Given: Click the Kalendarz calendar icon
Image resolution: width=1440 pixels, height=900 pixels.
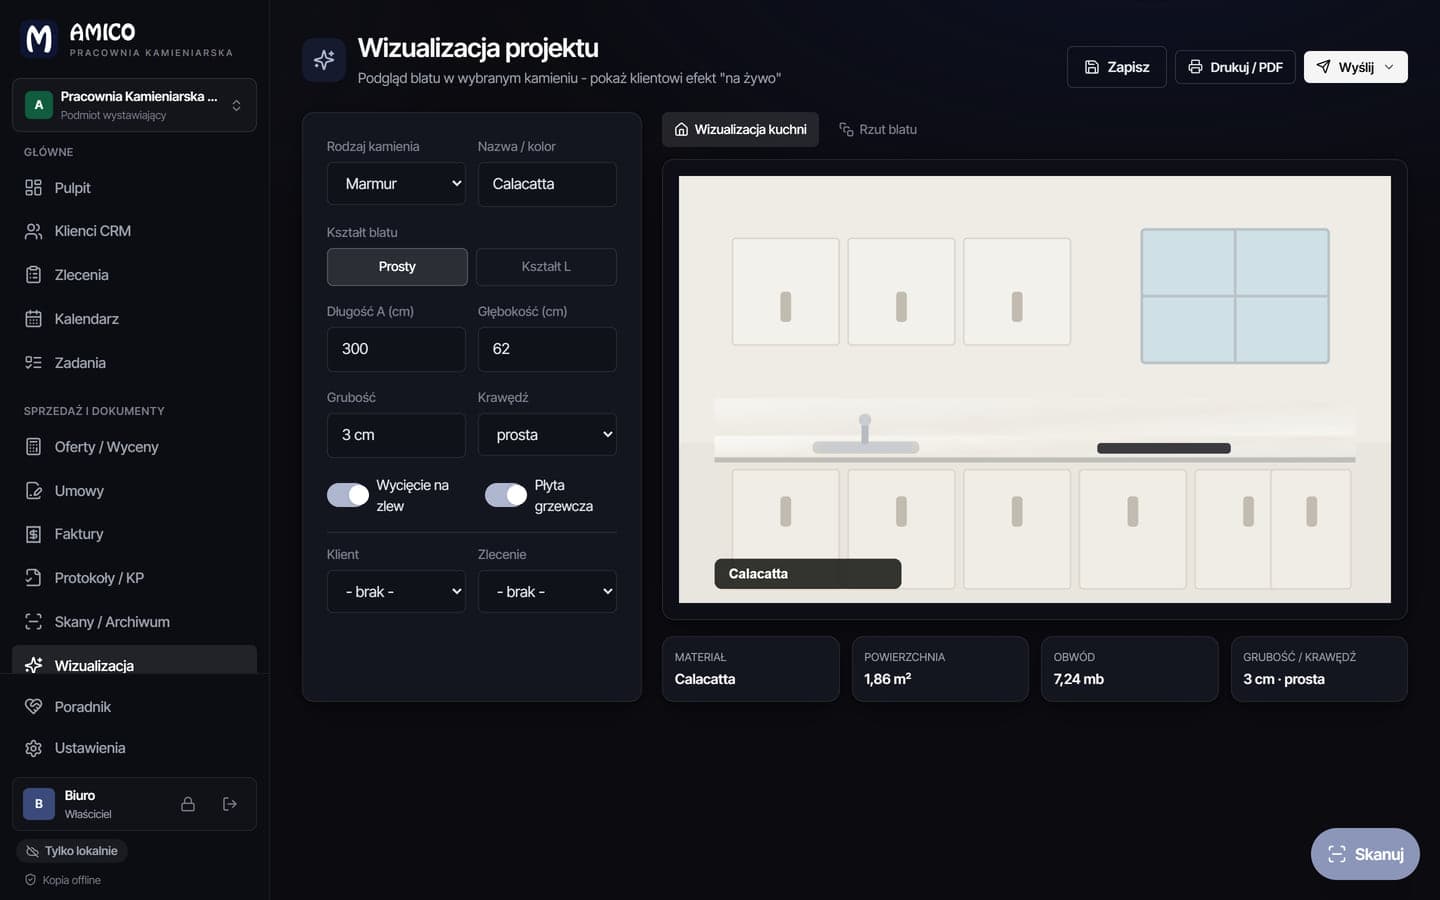Looking at the screenshot, I should pyautogui.click(x=33, y=319).
